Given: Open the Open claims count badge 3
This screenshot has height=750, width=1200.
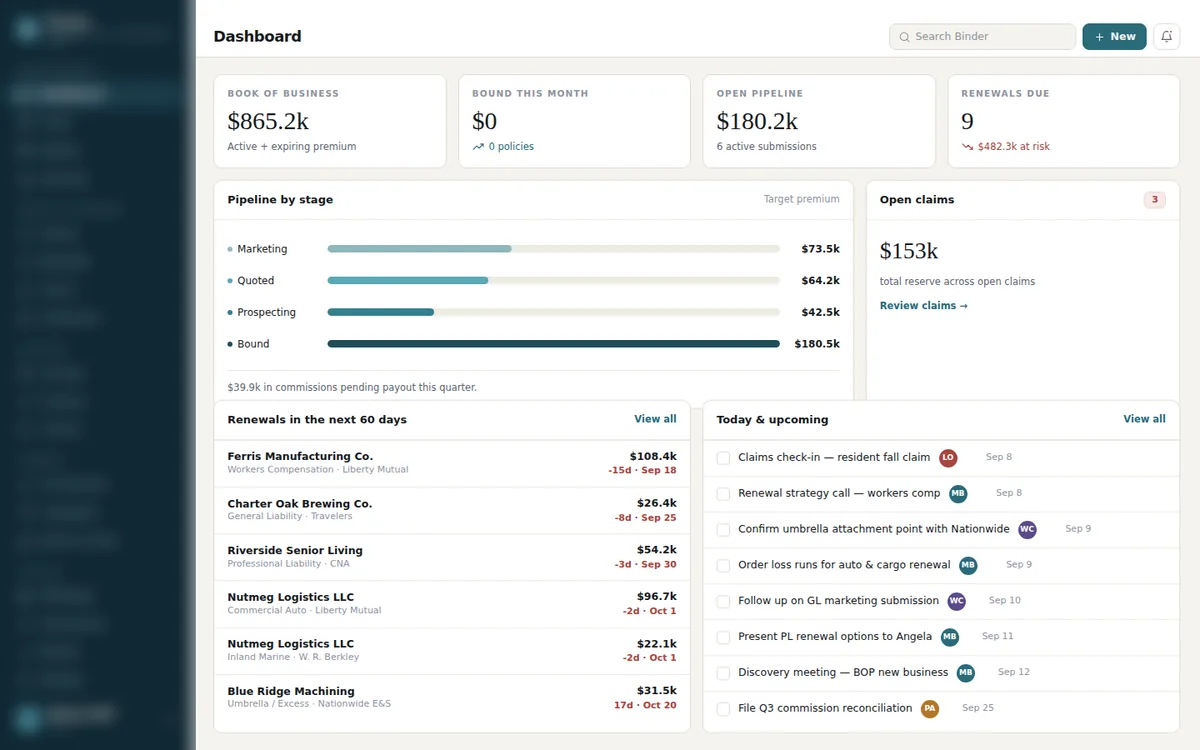Looking at the screenshot, I should coord(1155,200).
